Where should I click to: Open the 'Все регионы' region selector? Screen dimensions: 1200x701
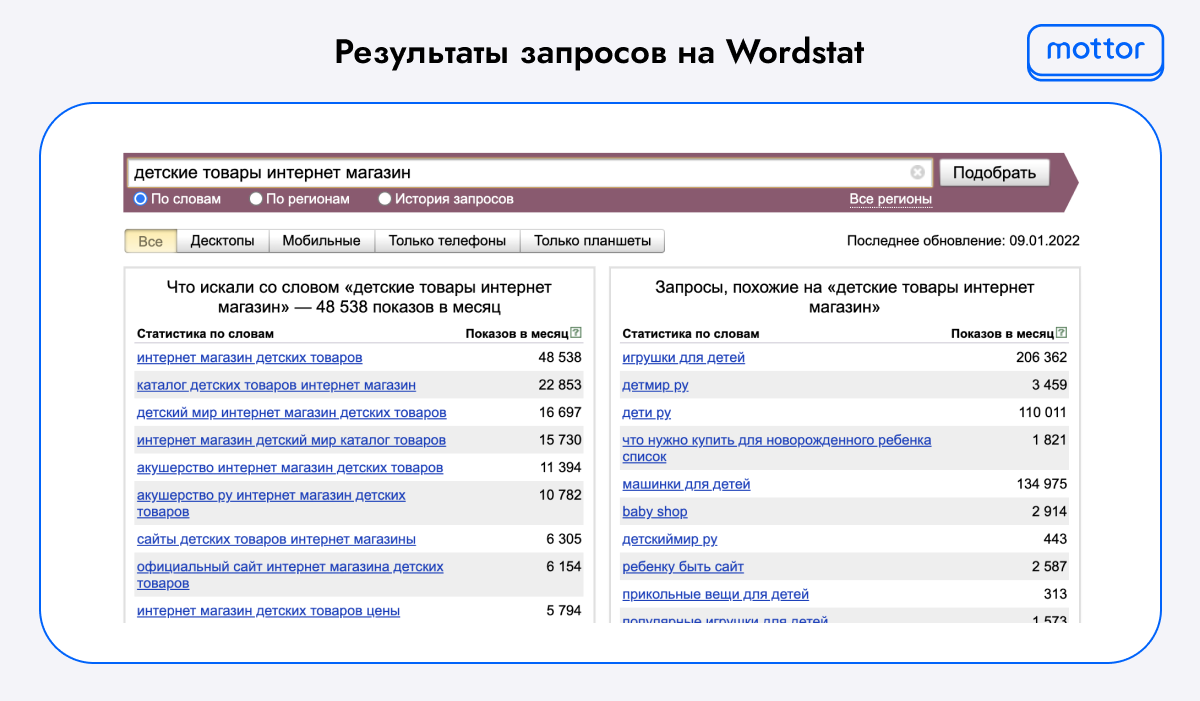pos(890,199)
